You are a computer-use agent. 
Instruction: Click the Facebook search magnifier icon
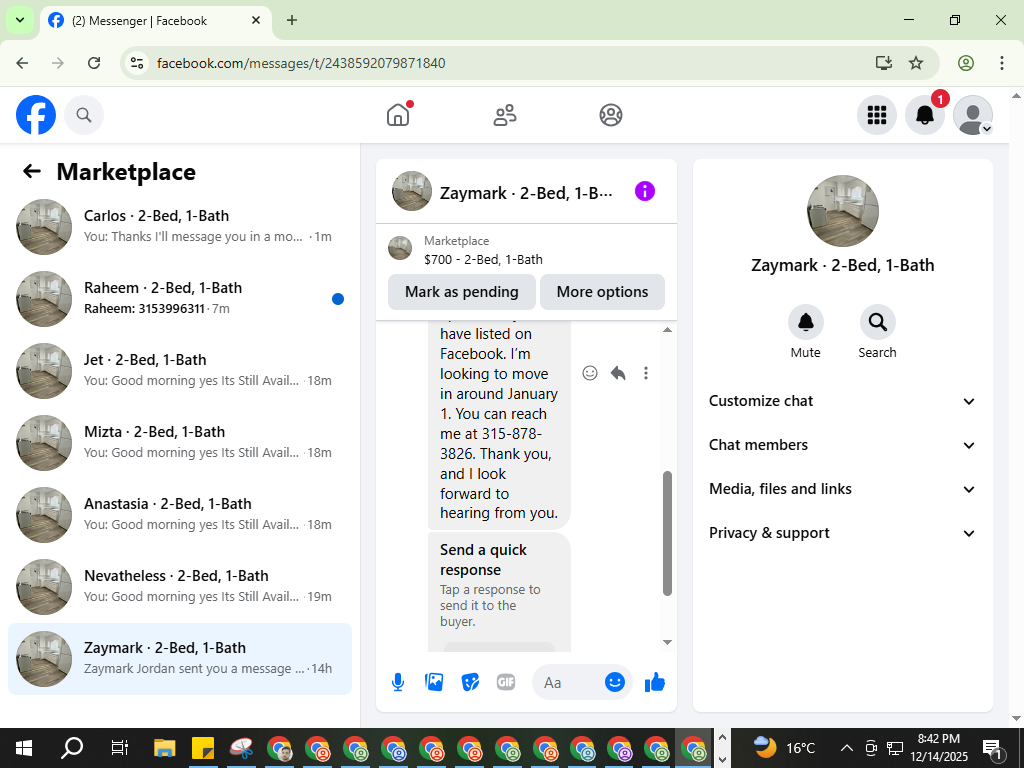point(84,115)
